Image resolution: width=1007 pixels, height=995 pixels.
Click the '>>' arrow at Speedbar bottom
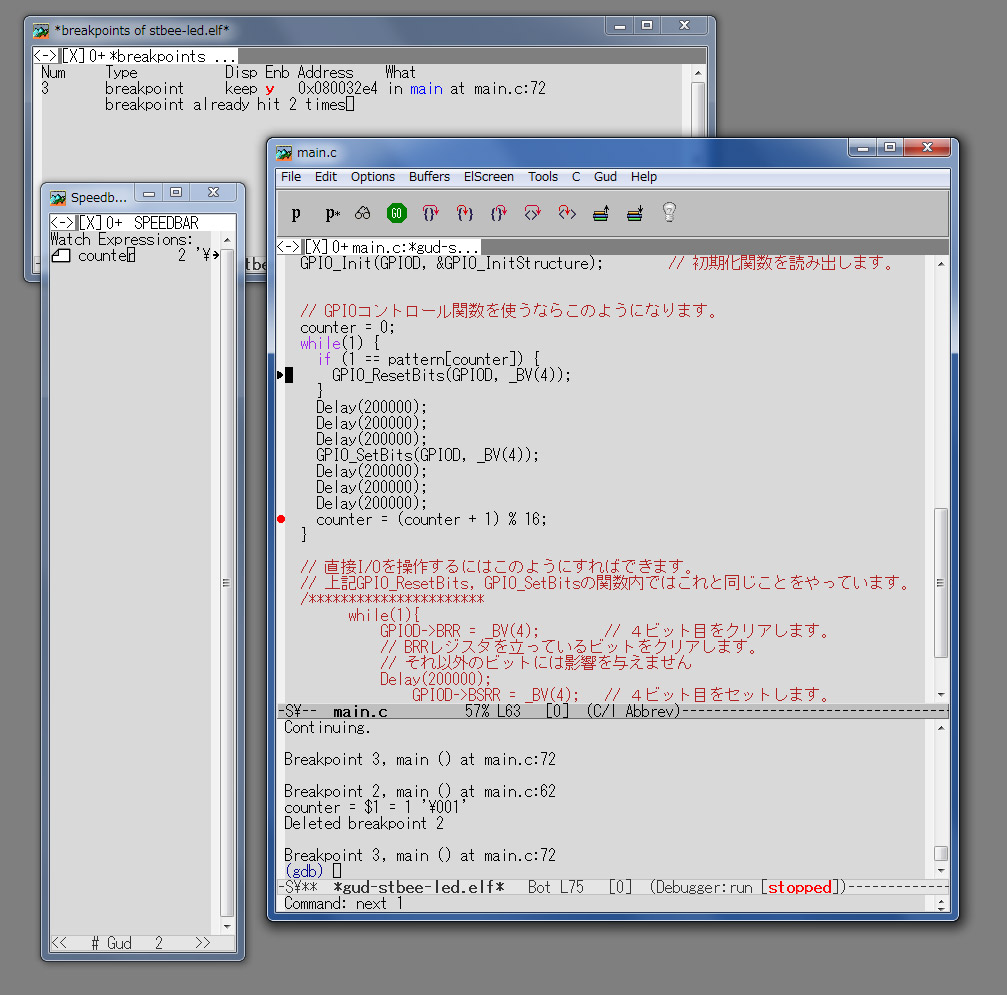coord(203,943)
